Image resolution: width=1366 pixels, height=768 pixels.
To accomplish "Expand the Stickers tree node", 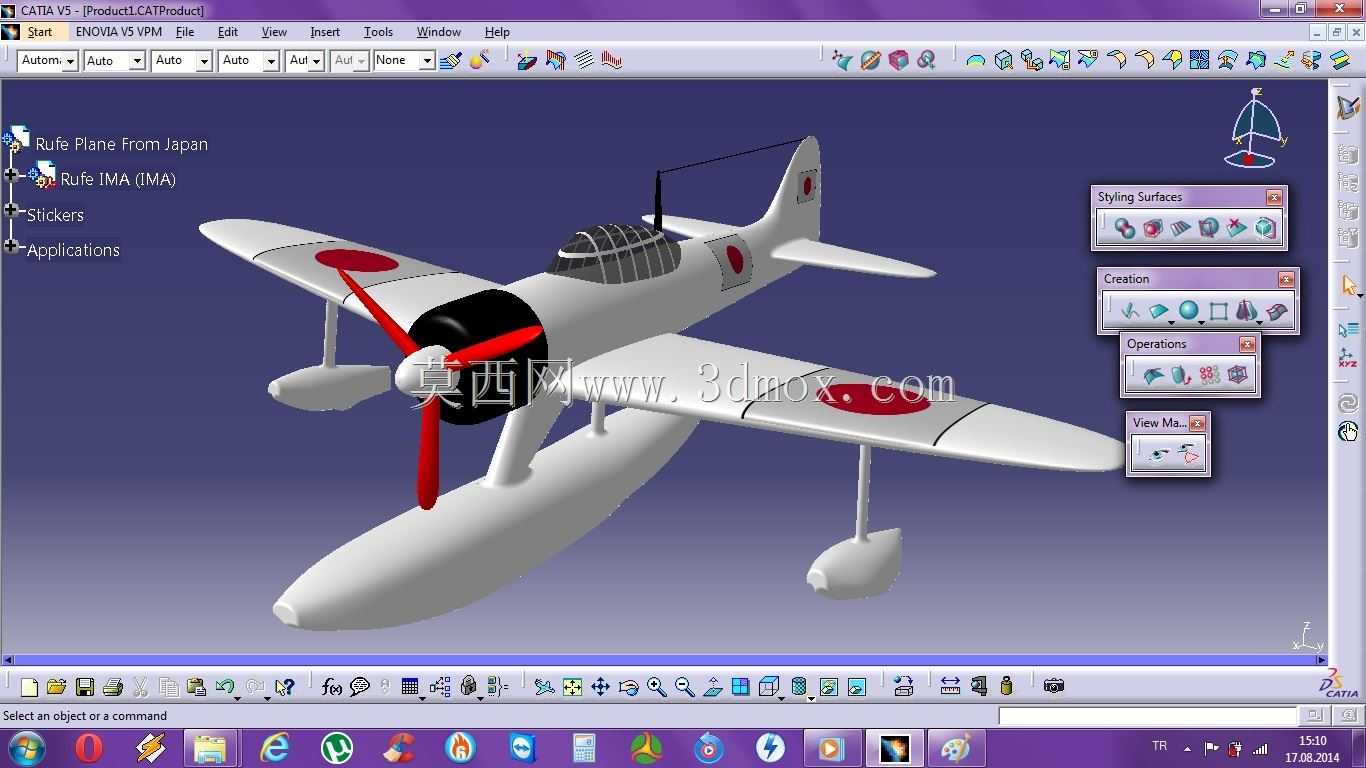I will tap(11, 210).
